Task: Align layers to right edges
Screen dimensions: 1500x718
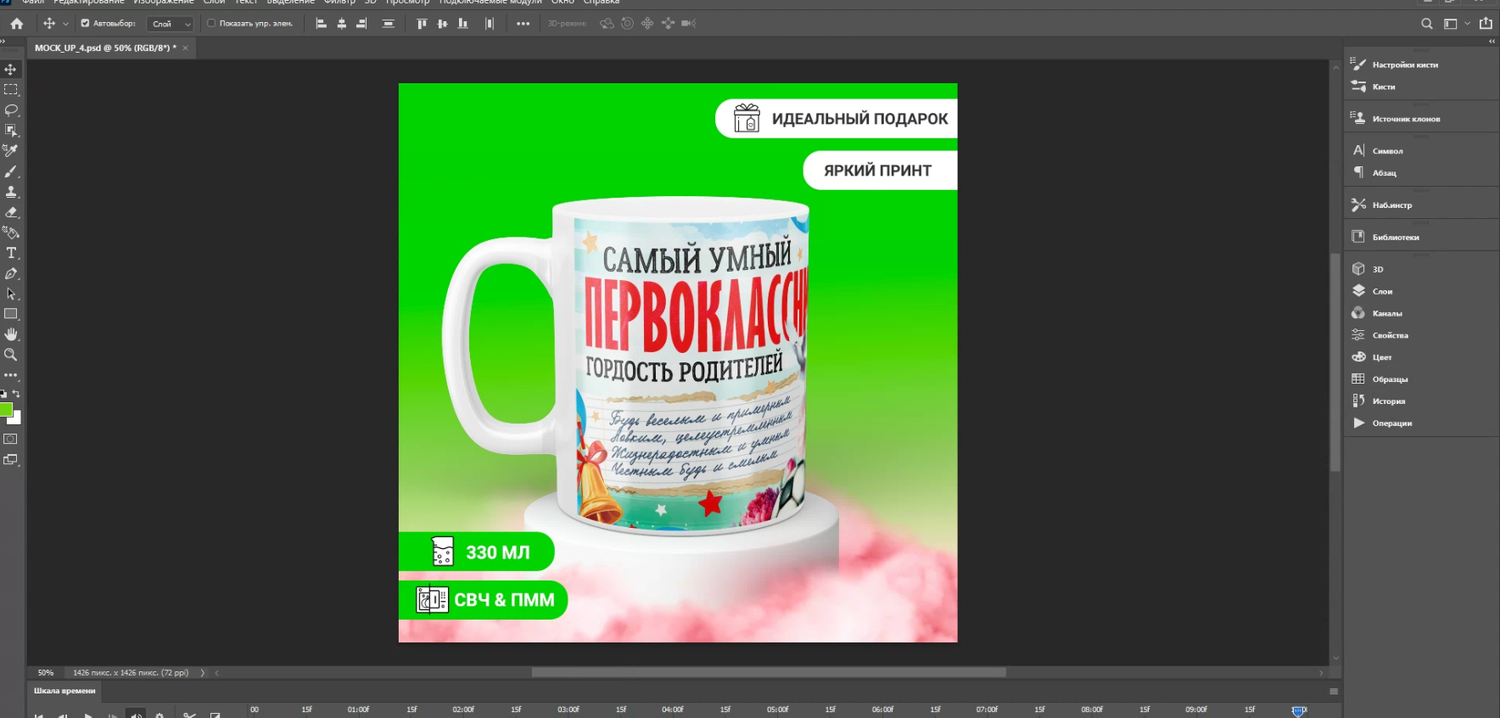Action: [x=361, y=23]
